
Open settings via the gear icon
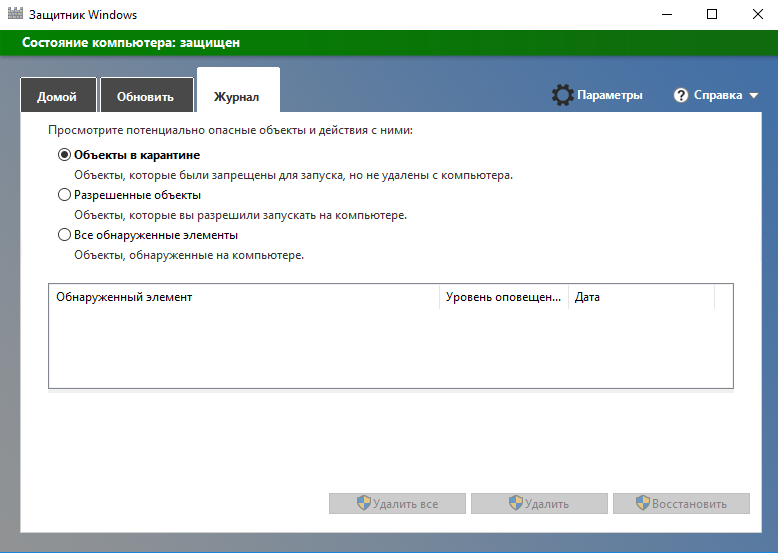tap(563, 95)
